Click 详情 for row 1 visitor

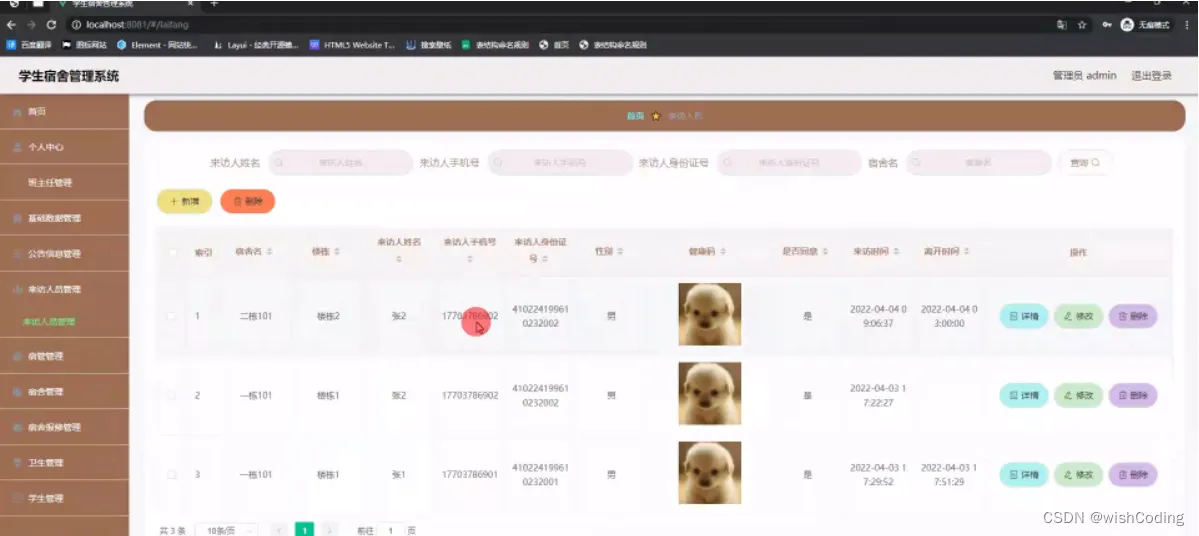pyautogui.click(x=1024, y=316)
